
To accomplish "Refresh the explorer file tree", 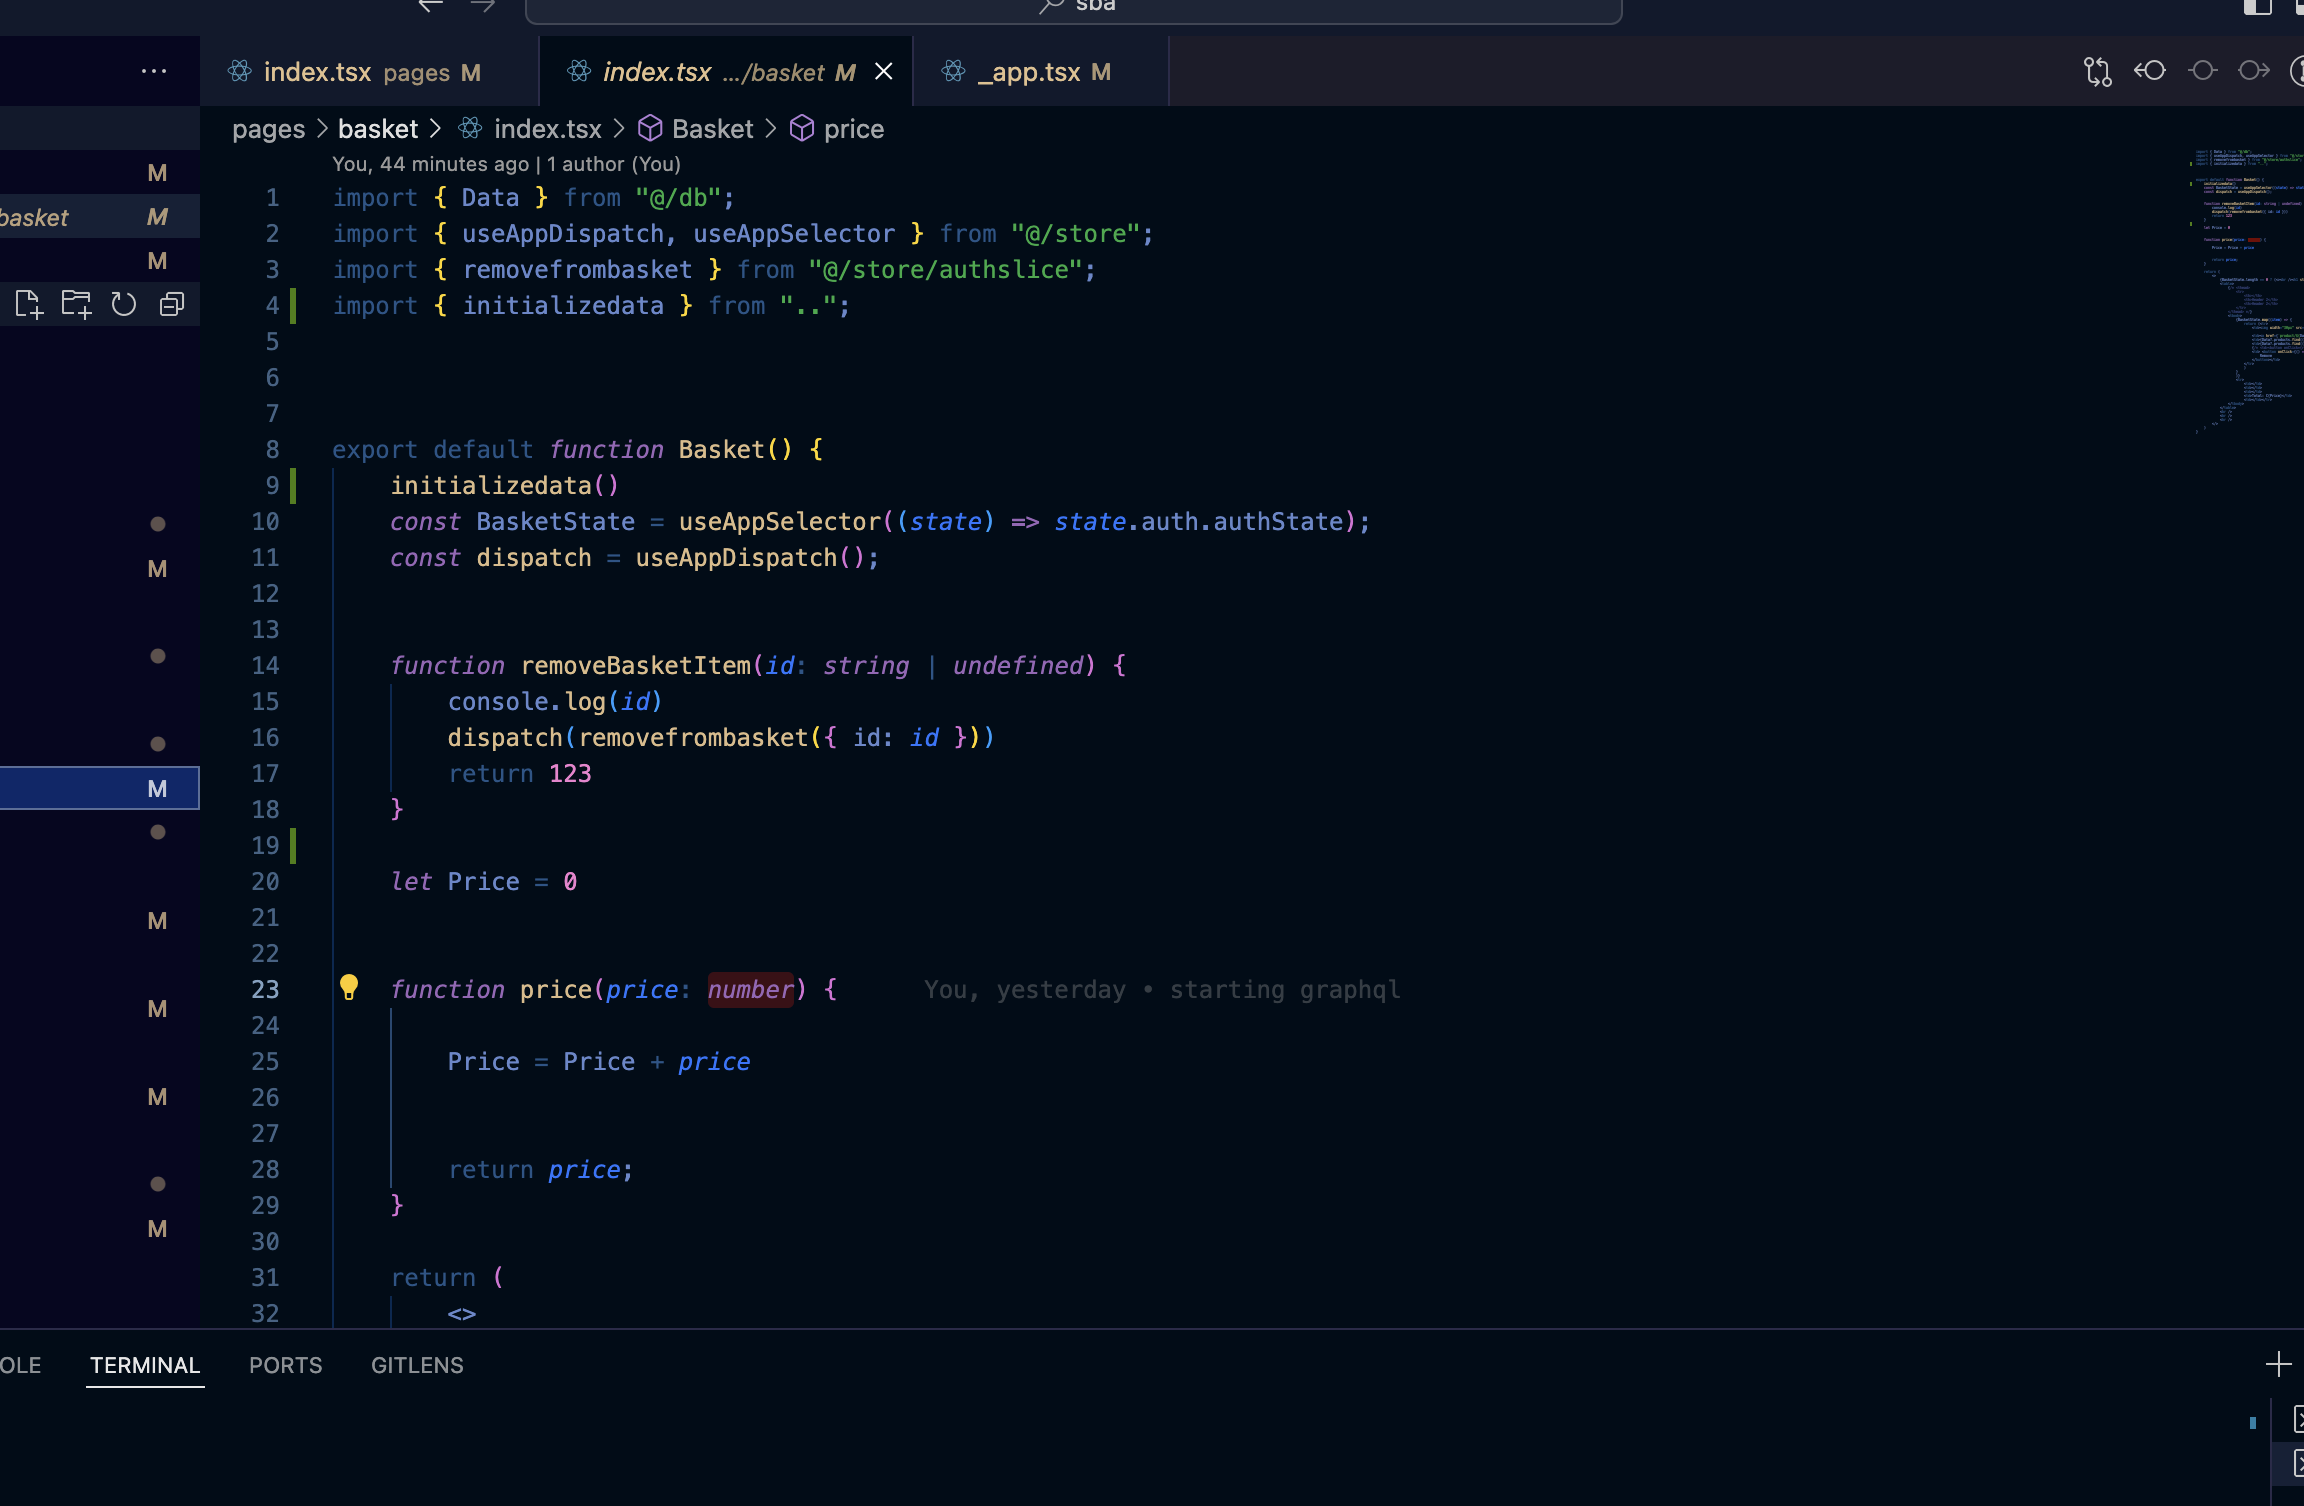I will [124, 304].
